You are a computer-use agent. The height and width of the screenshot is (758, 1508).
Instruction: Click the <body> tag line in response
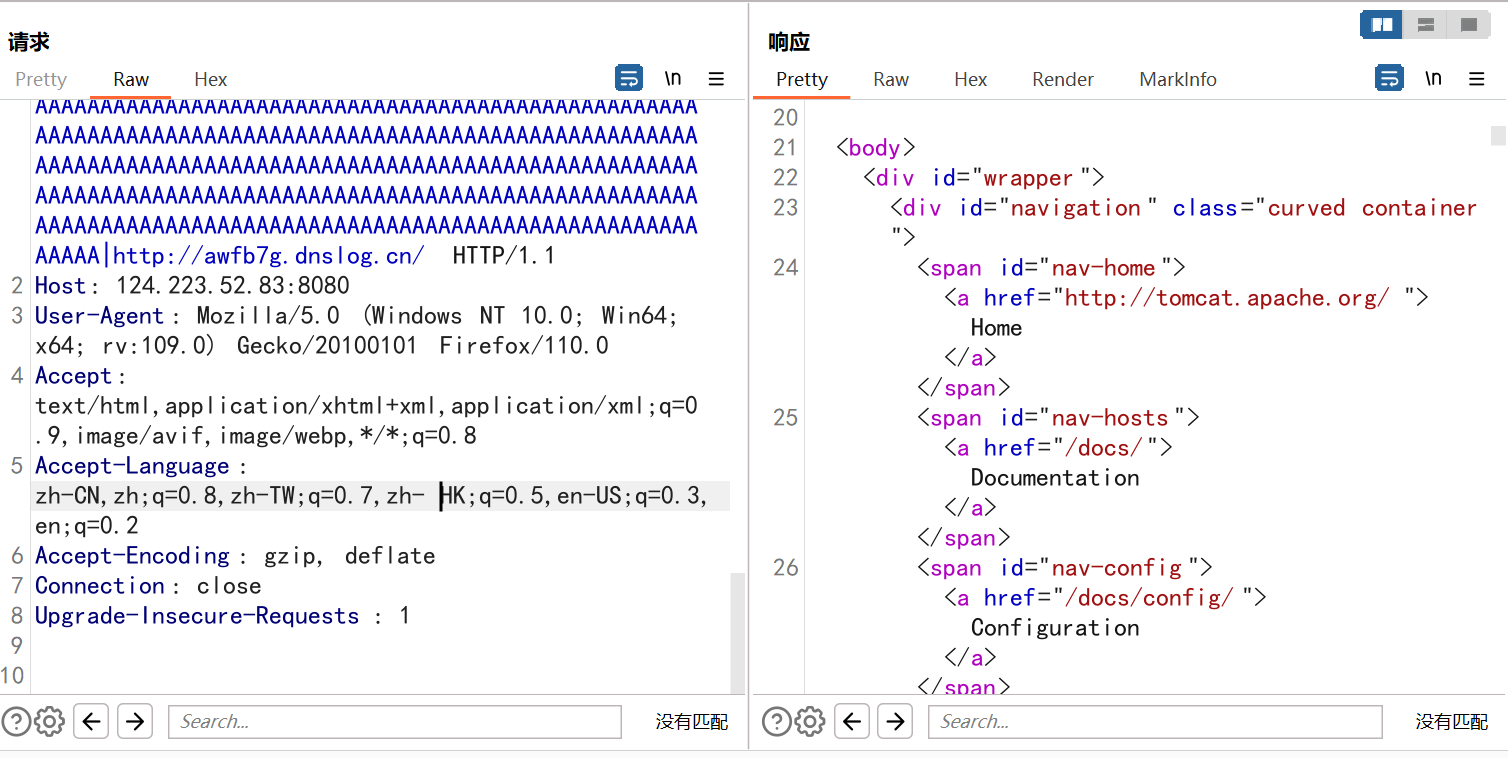[875, 147]
